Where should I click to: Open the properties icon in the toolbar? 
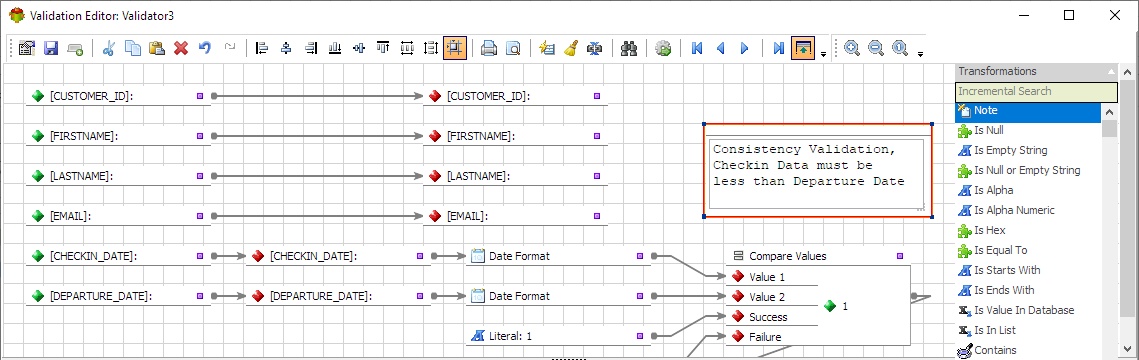[27, 49]
